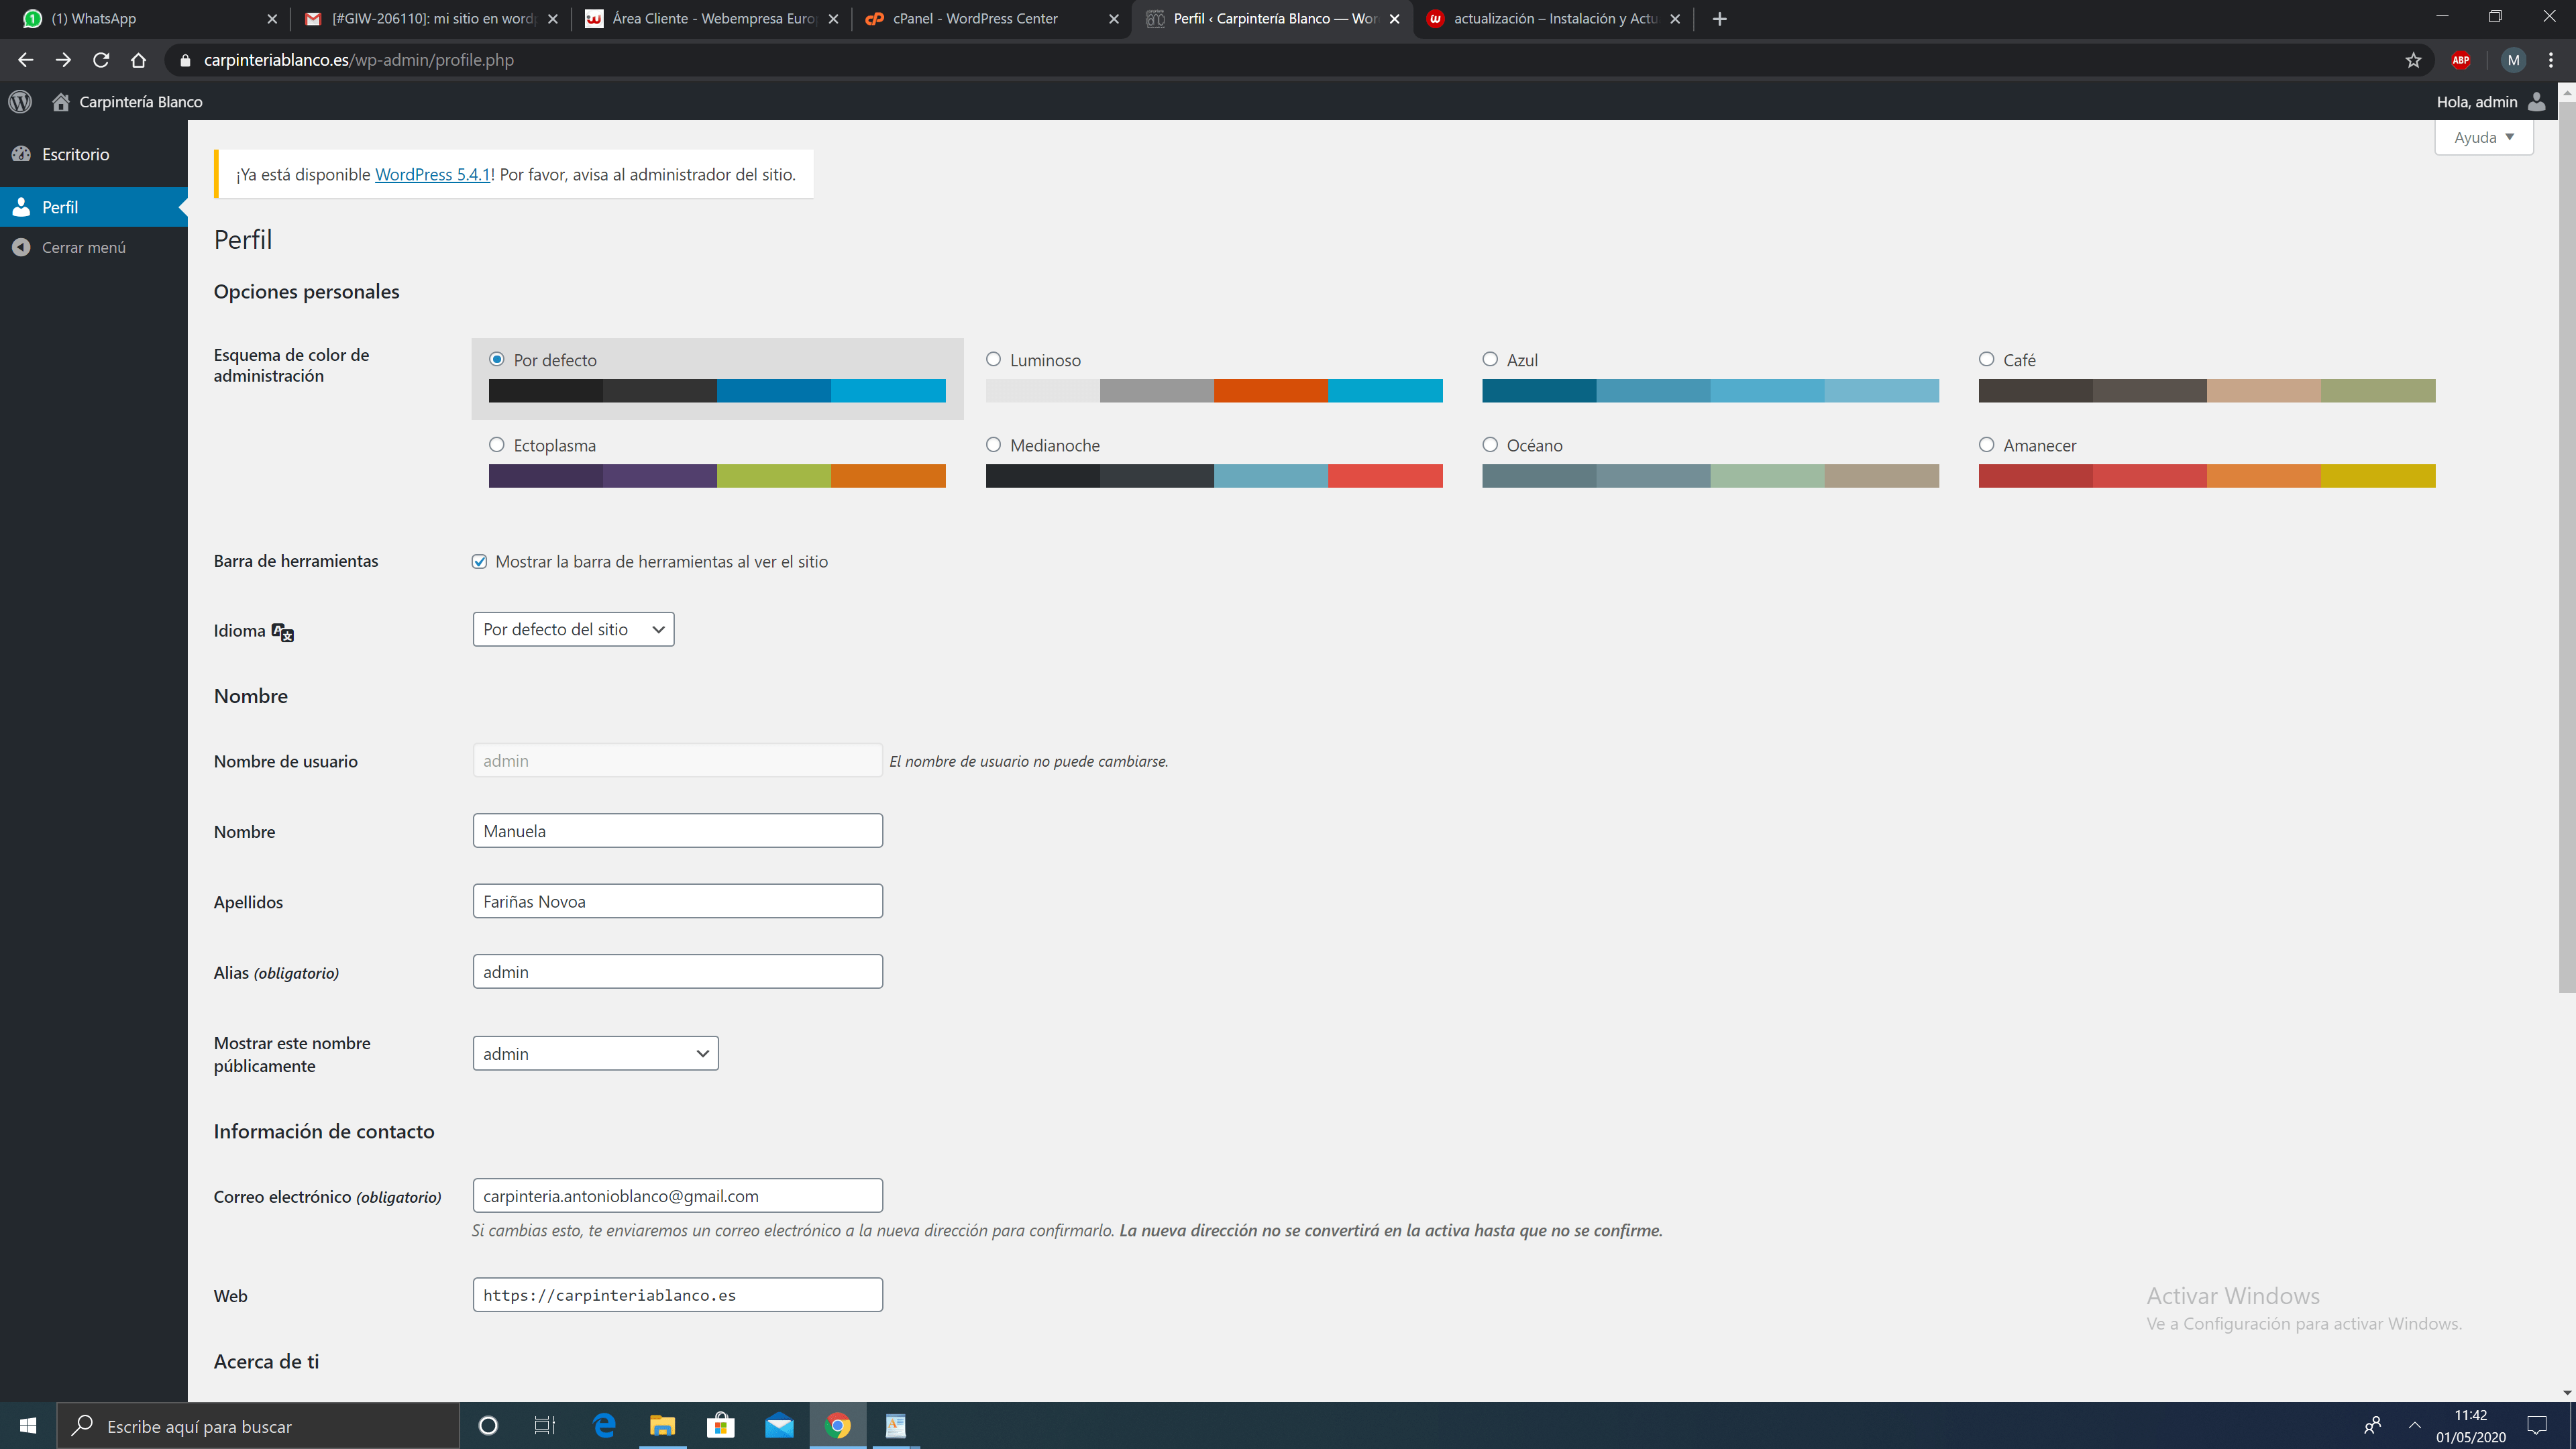
Task: Click the Alias input field
Action: point(677,972)
